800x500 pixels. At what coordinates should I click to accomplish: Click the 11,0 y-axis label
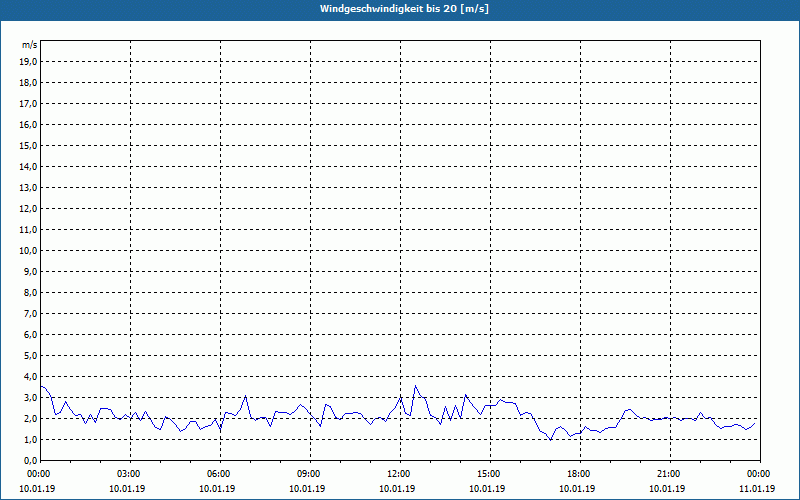click(x=28, y=230)
